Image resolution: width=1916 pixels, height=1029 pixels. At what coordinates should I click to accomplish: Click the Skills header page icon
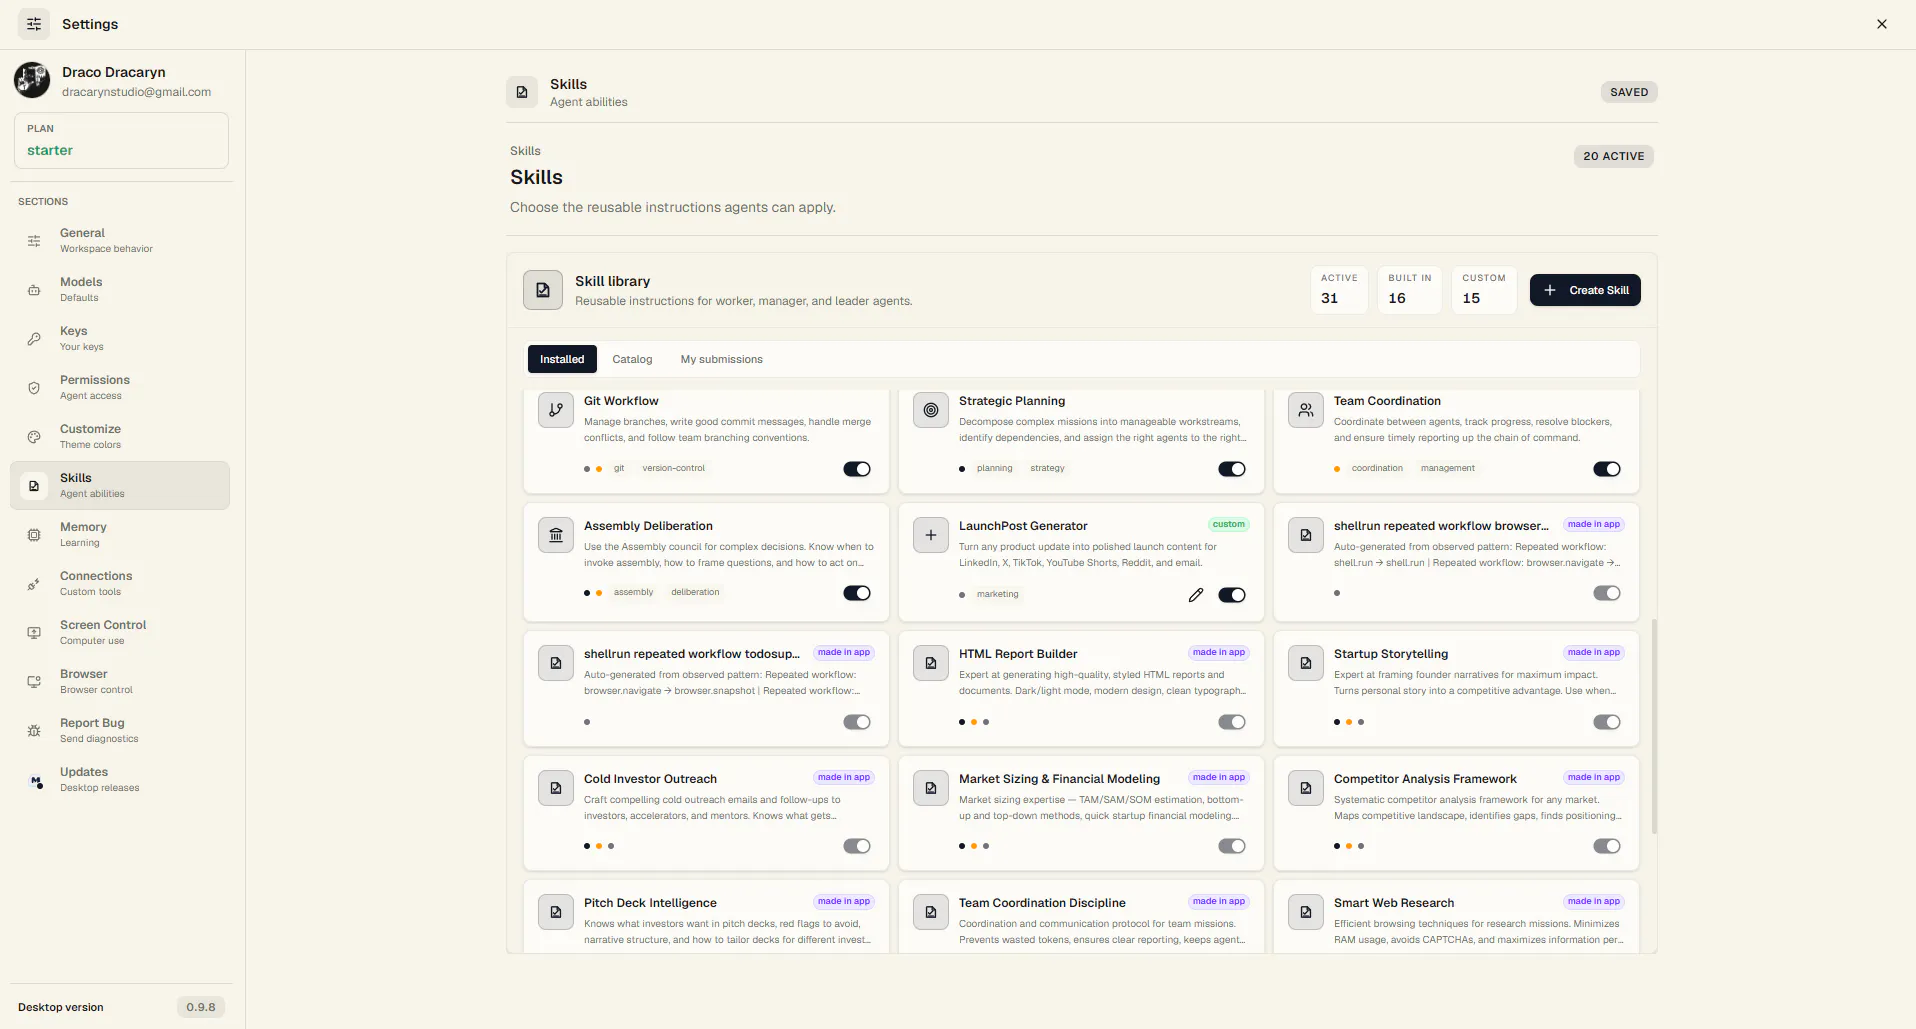pos(522,92)
